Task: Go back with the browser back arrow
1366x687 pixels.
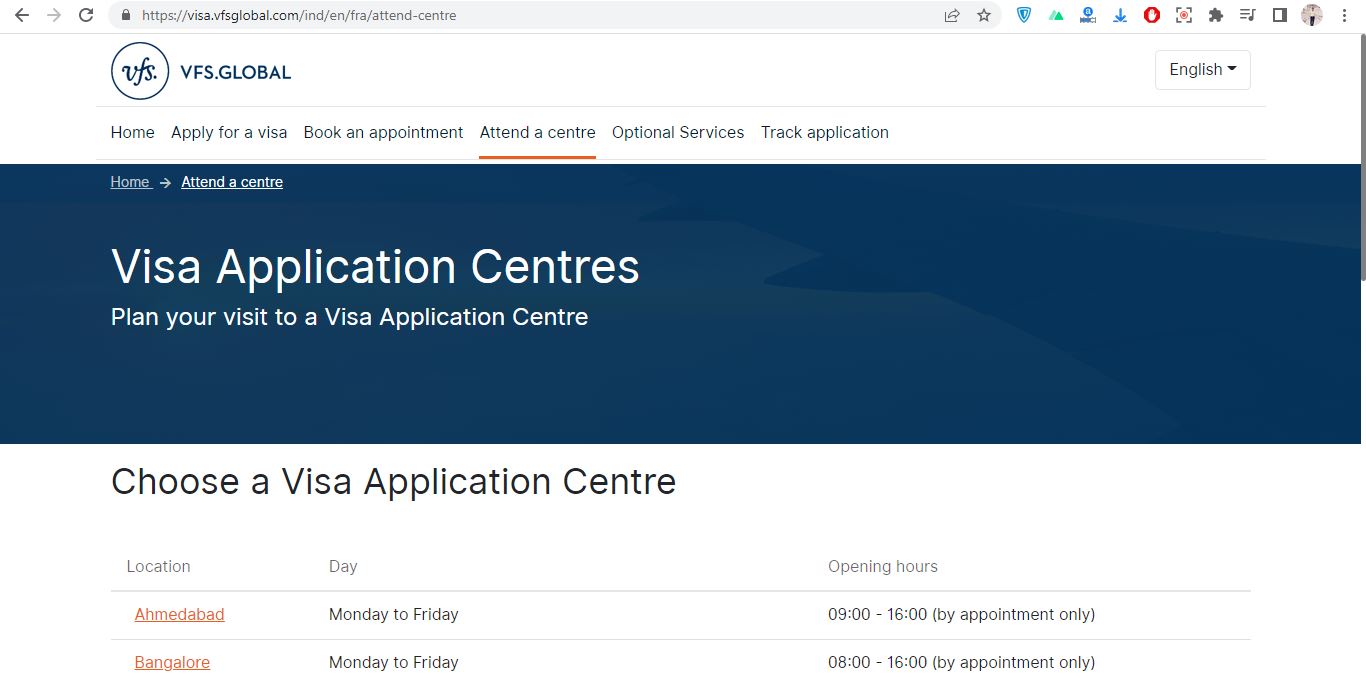Action: [x=22, y=15]
